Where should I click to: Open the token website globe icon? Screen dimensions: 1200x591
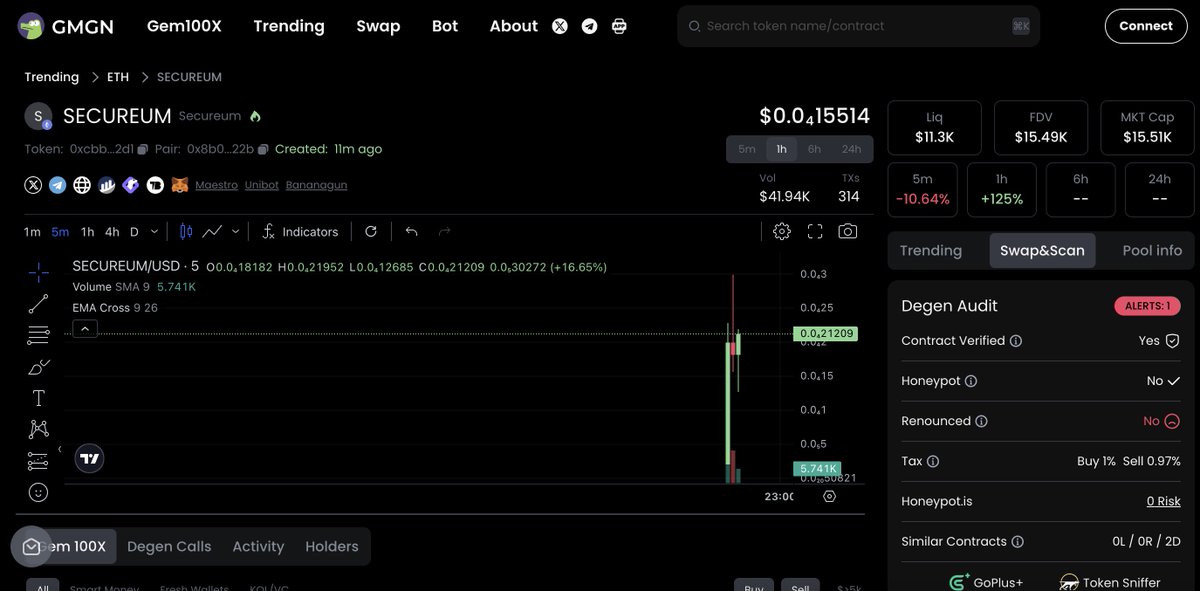82,185
